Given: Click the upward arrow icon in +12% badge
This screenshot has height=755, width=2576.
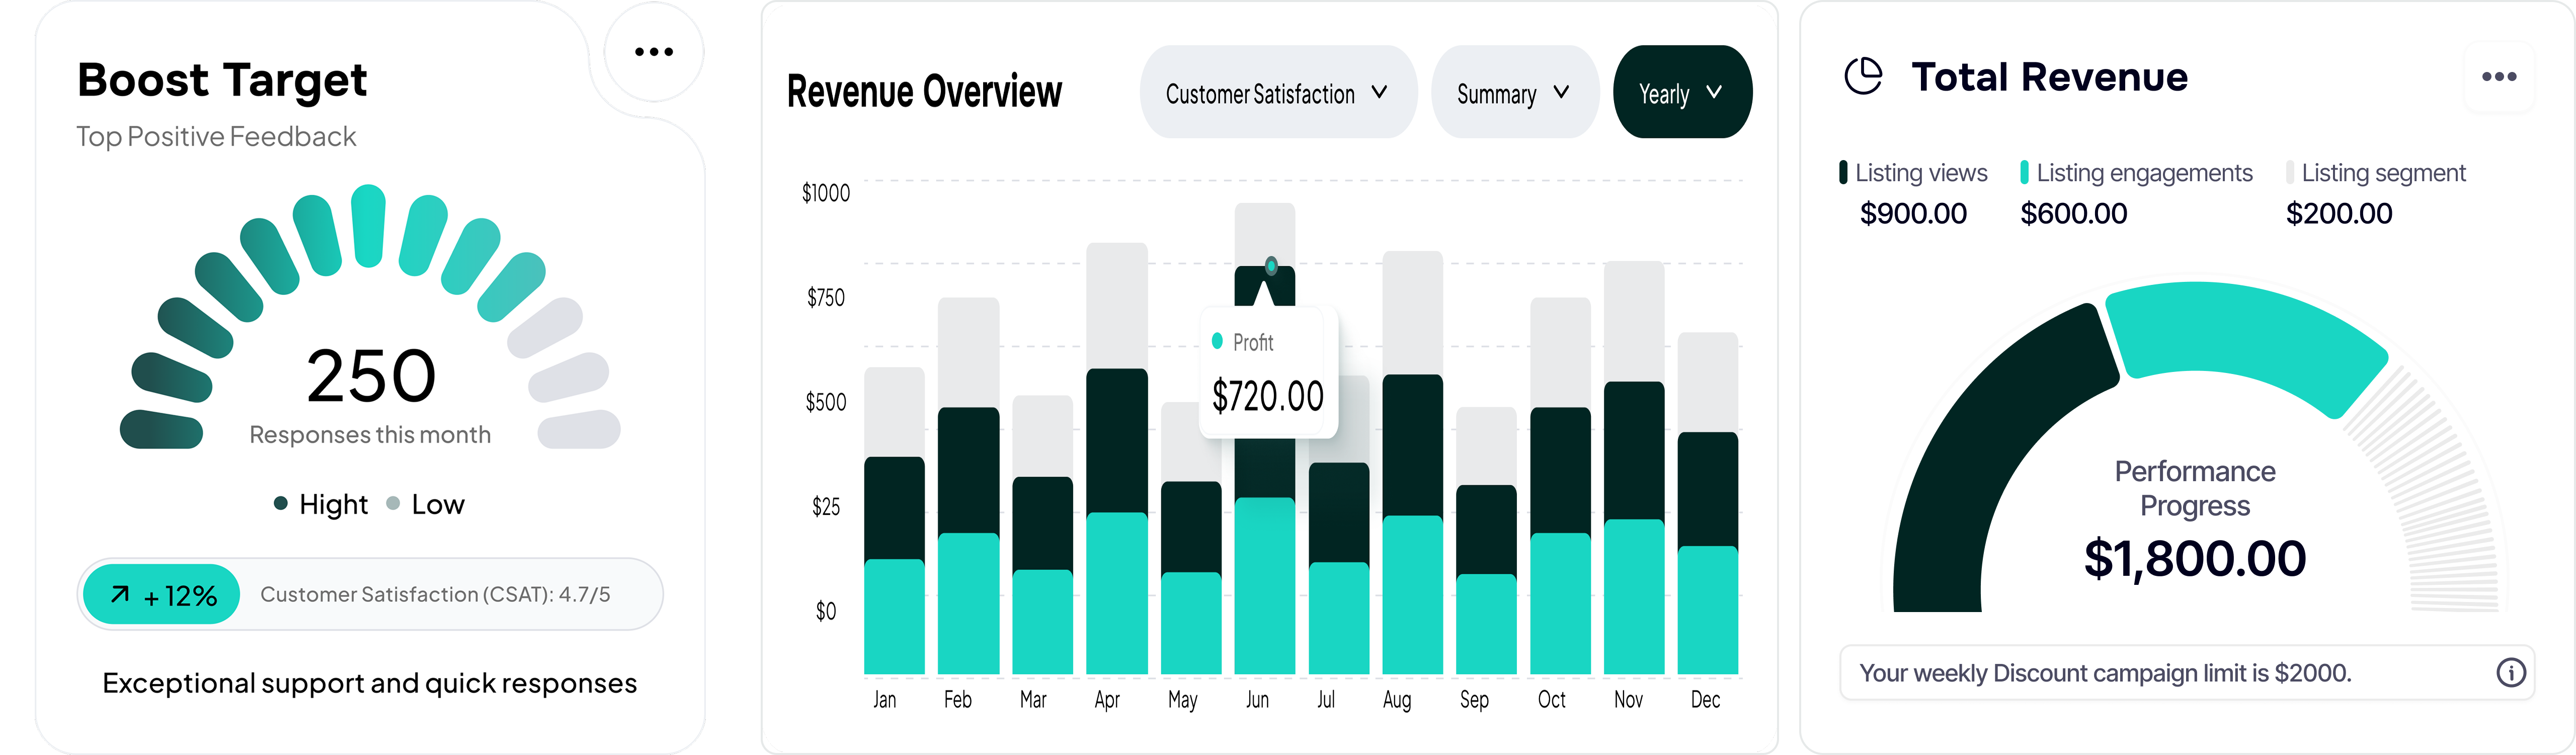Looking at the screenshot, I should click(x=120, y=595).
